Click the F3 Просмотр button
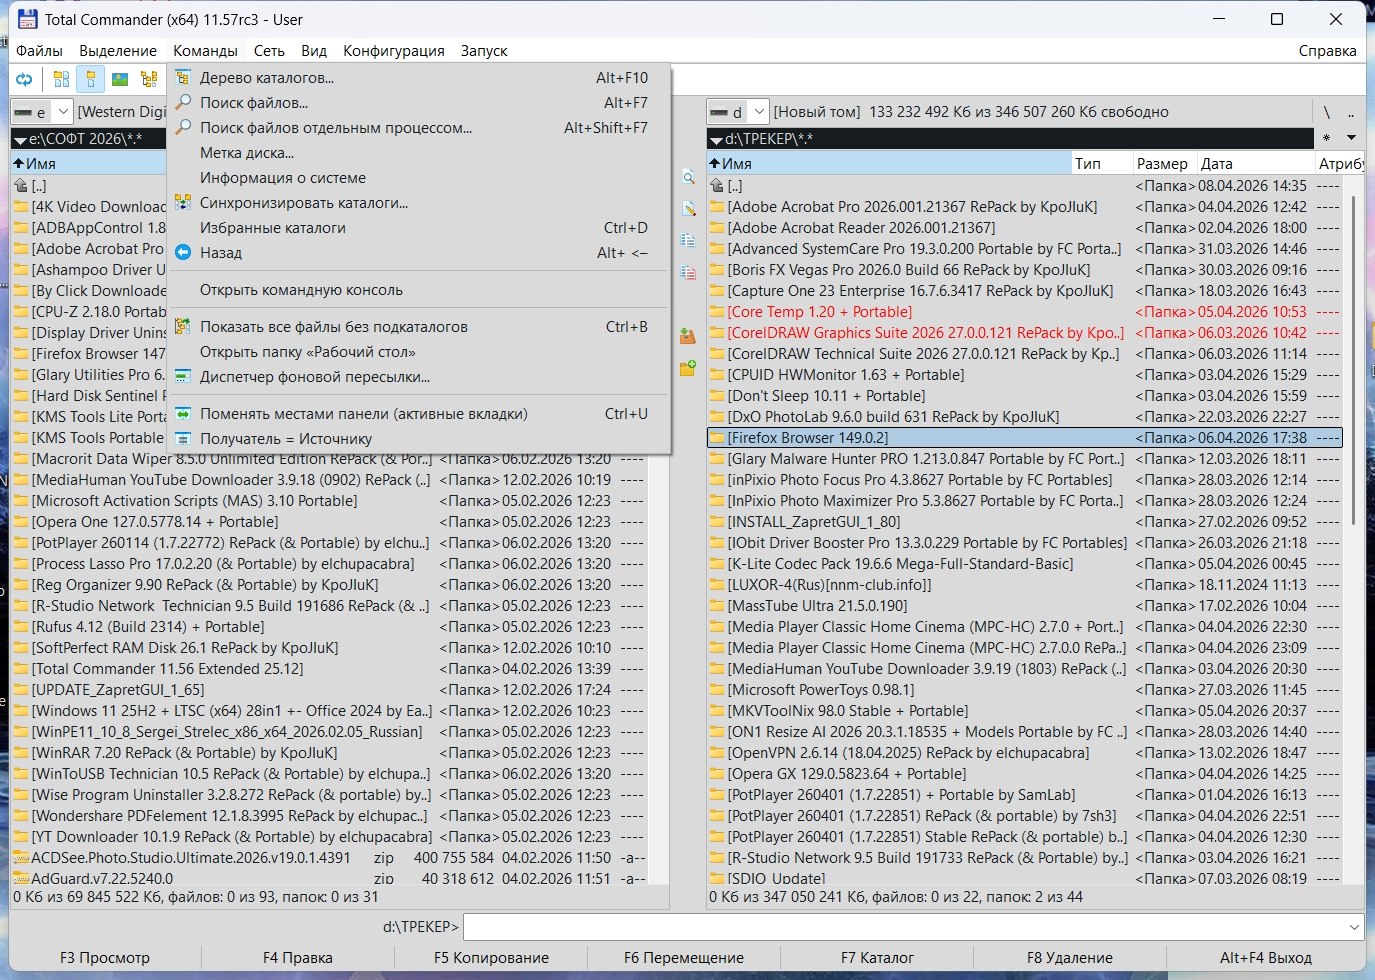The height and width of the screenshot is (980, 1375). click(105, 958)
